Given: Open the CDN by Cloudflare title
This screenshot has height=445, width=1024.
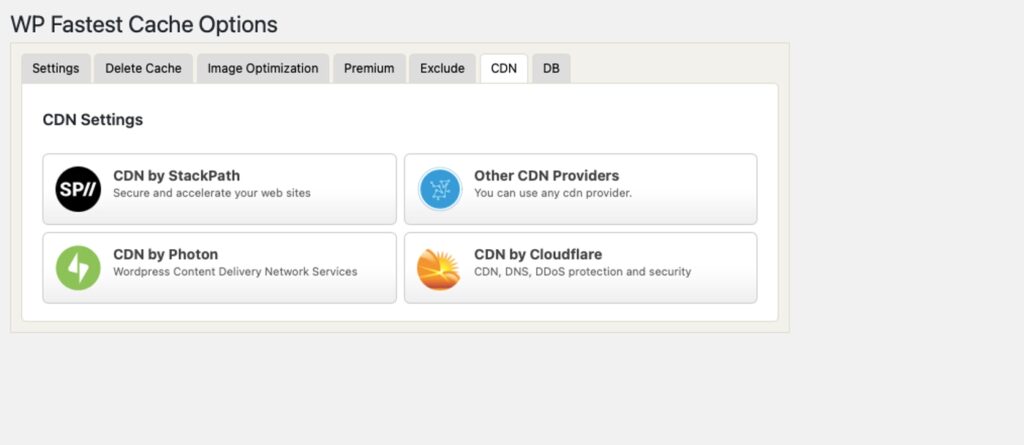Looking at the screenshot, I should click(x=537, y=254).
